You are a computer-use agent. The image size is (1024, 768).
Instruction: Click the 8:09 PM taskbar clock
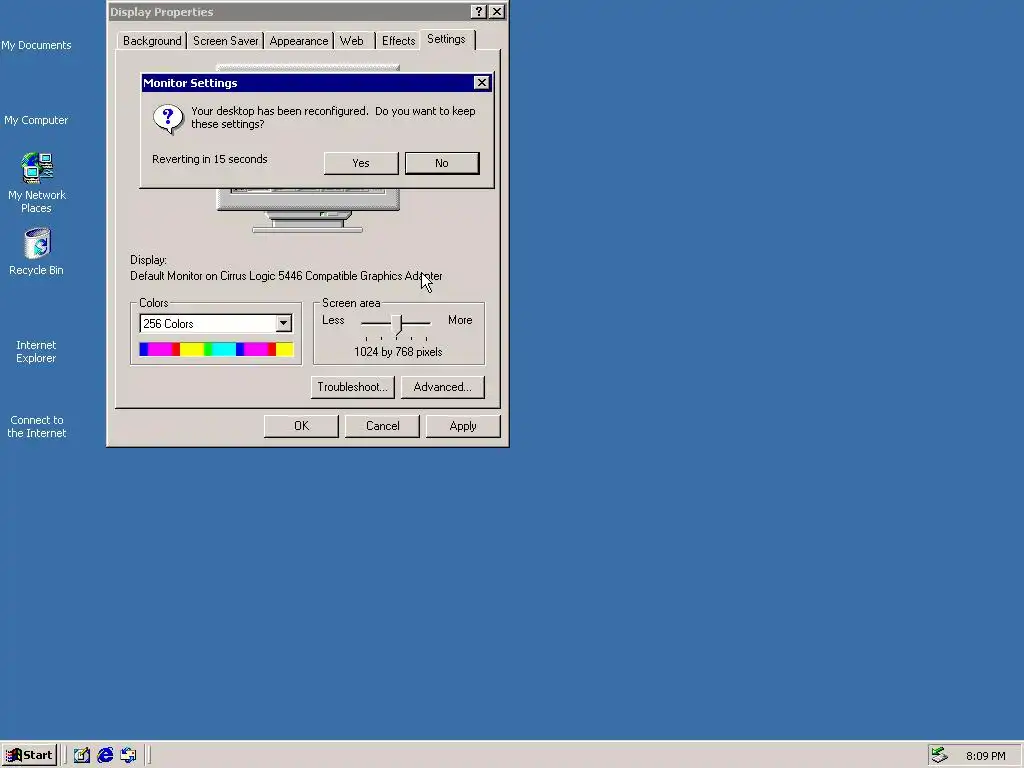coord(985,756)
